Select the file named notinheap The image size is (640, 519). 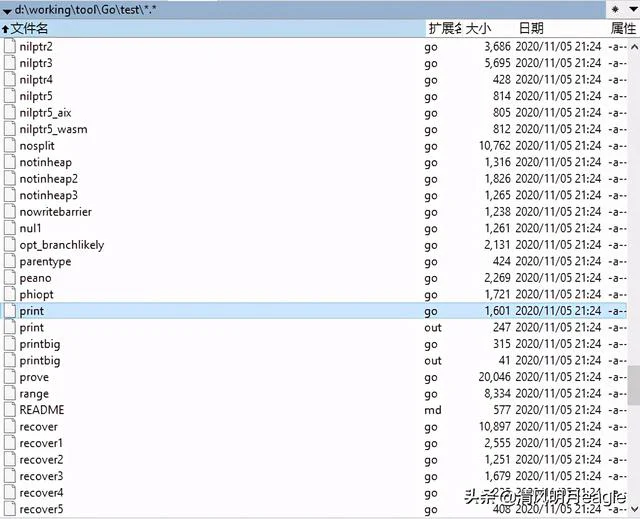pyautogui.click(x=46, y=162)
